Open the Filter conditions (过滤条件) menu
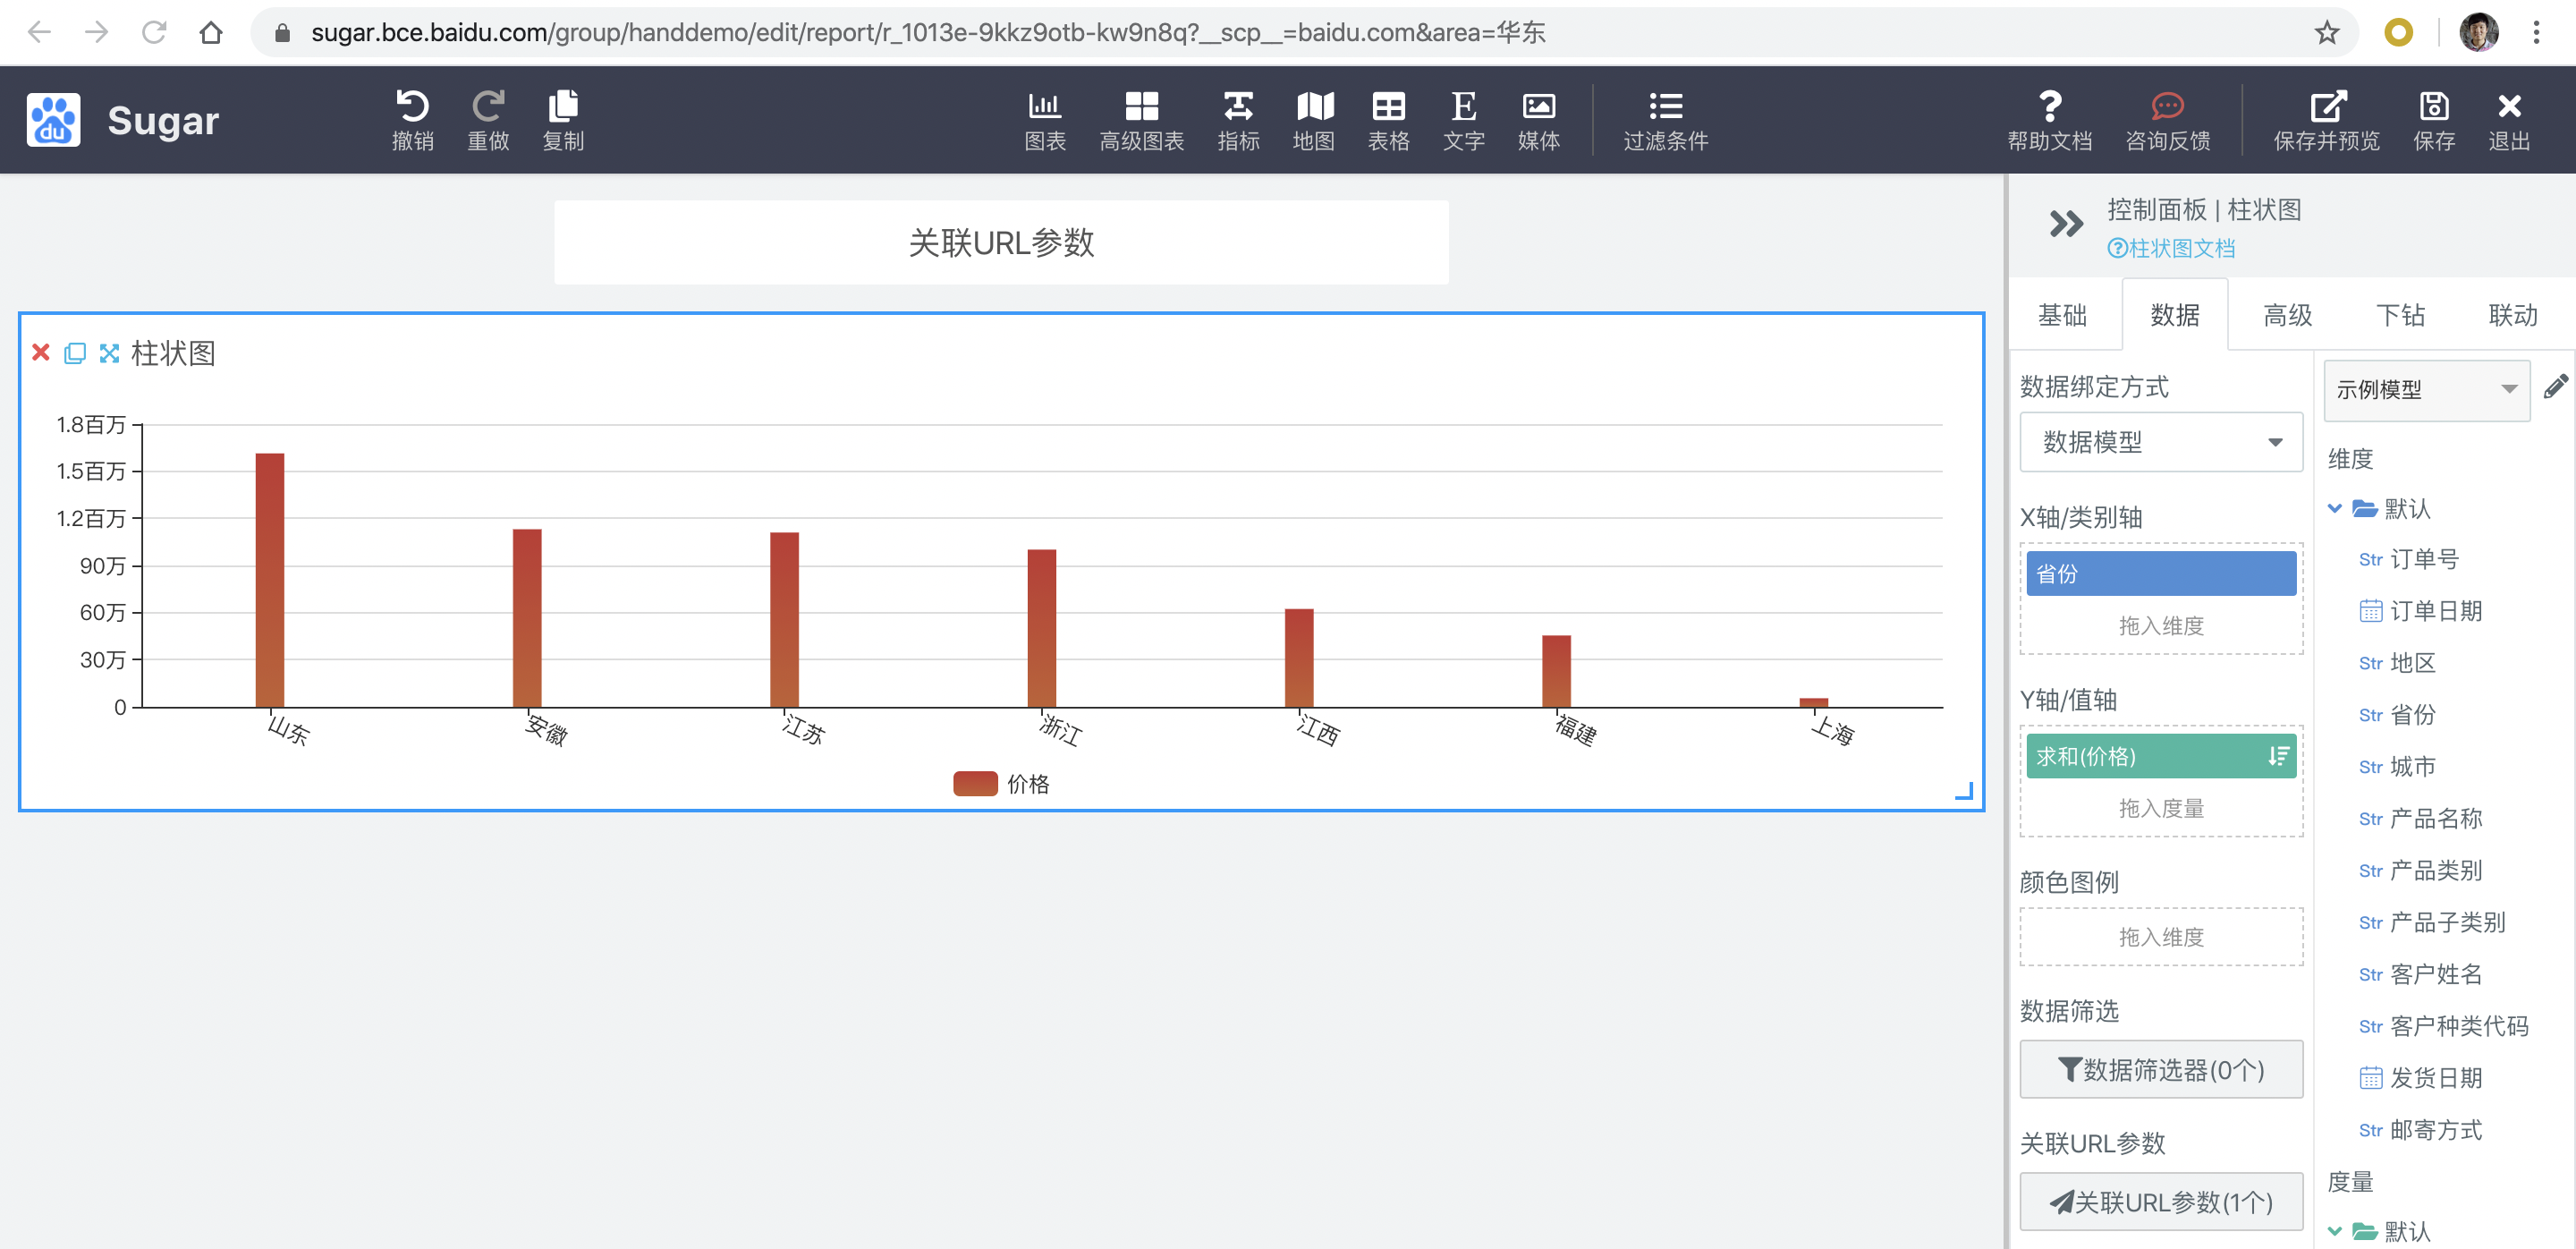 tap(1665, 120)
